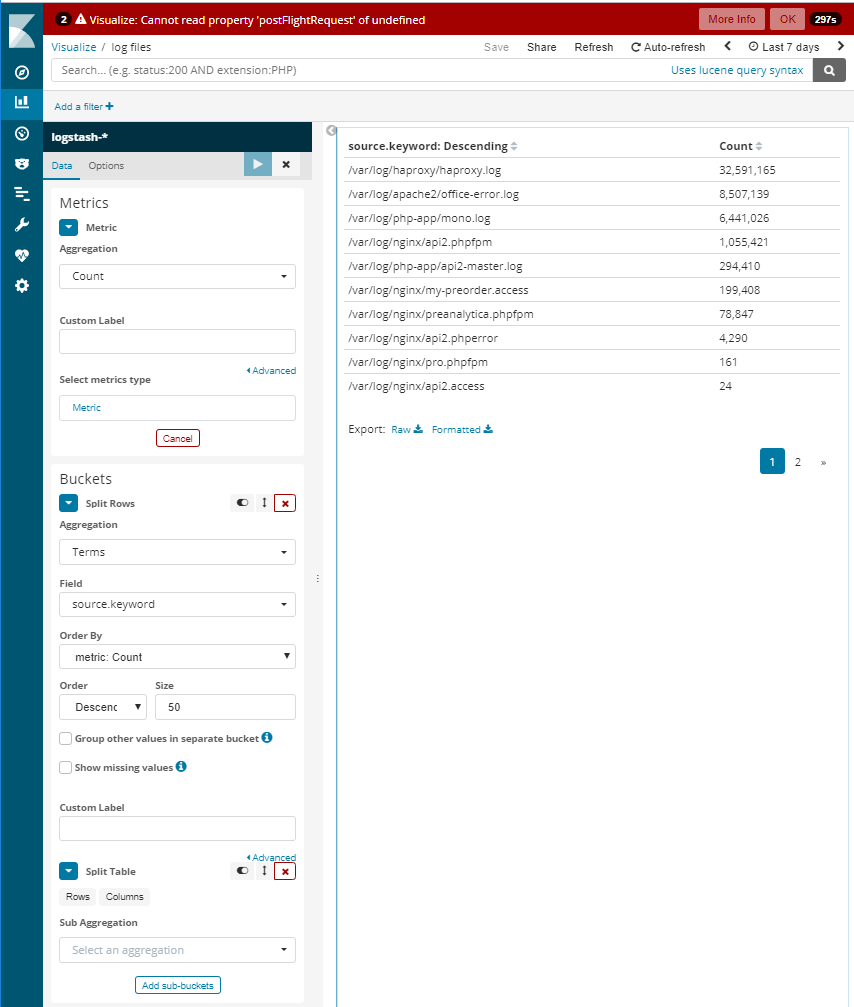Check the Show missing values box

click(66, 768)
